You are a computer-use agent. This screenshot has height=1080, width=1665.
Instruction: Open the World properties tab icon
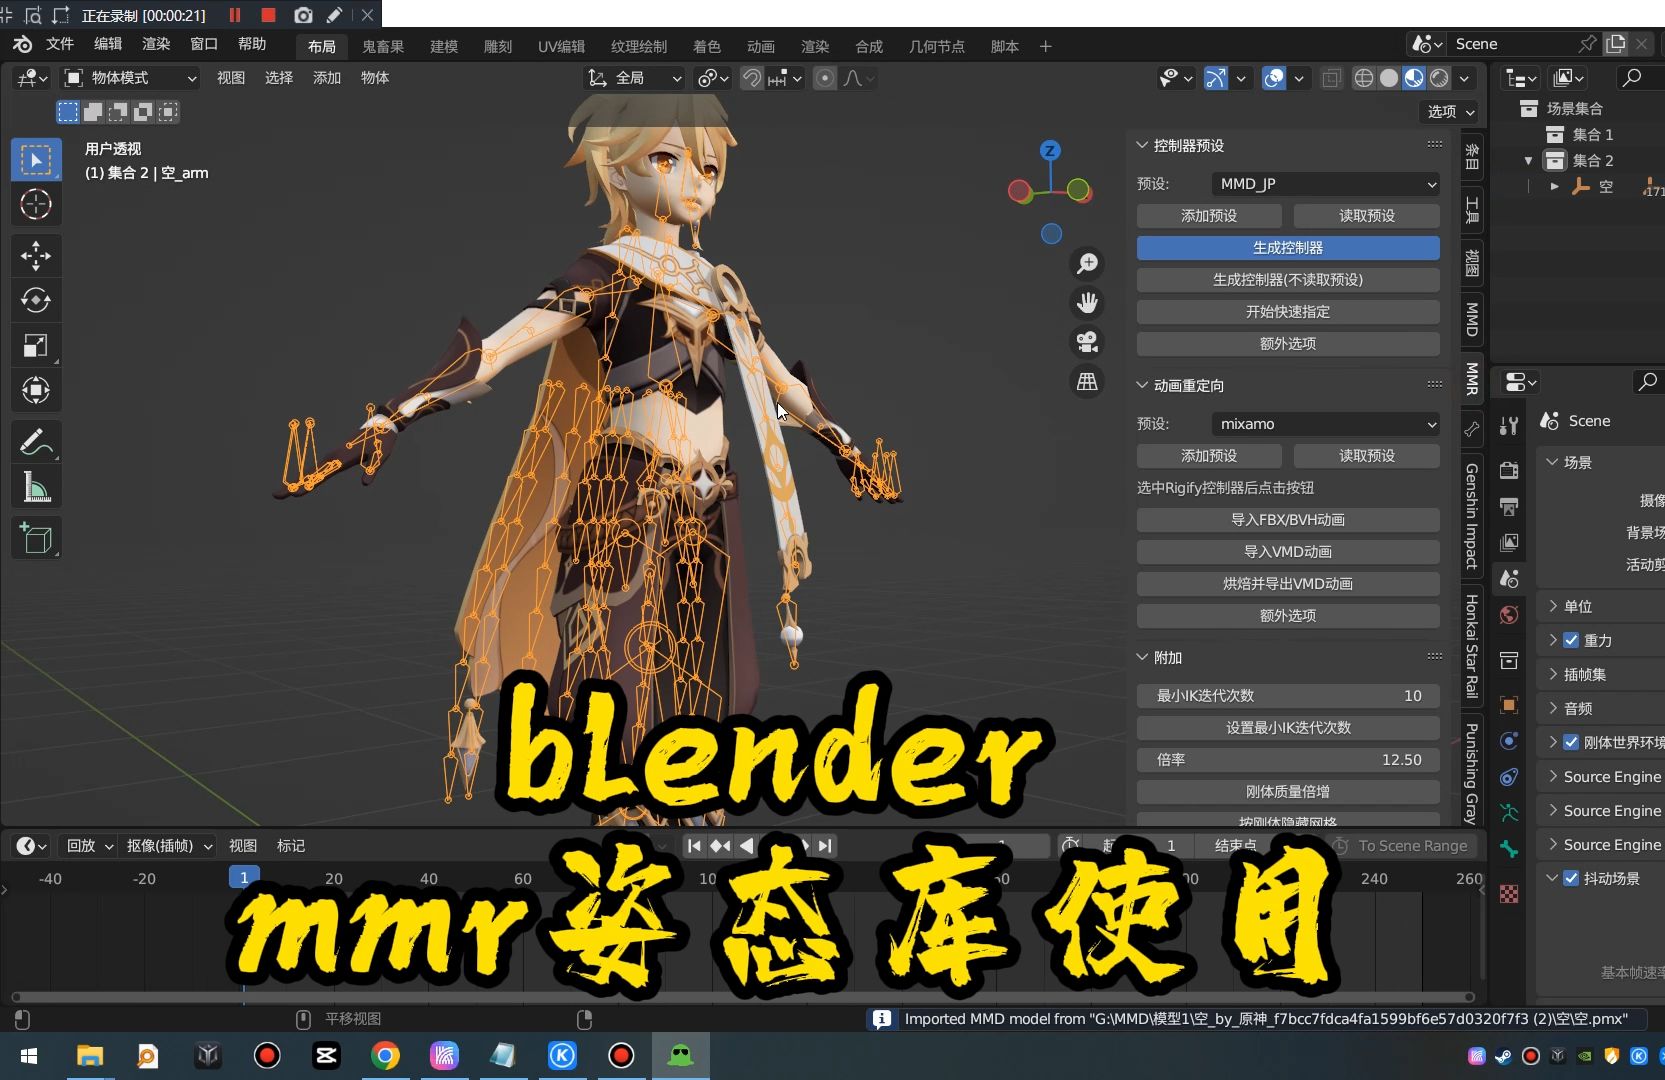pyautogui.click(x=1509, y=615)
